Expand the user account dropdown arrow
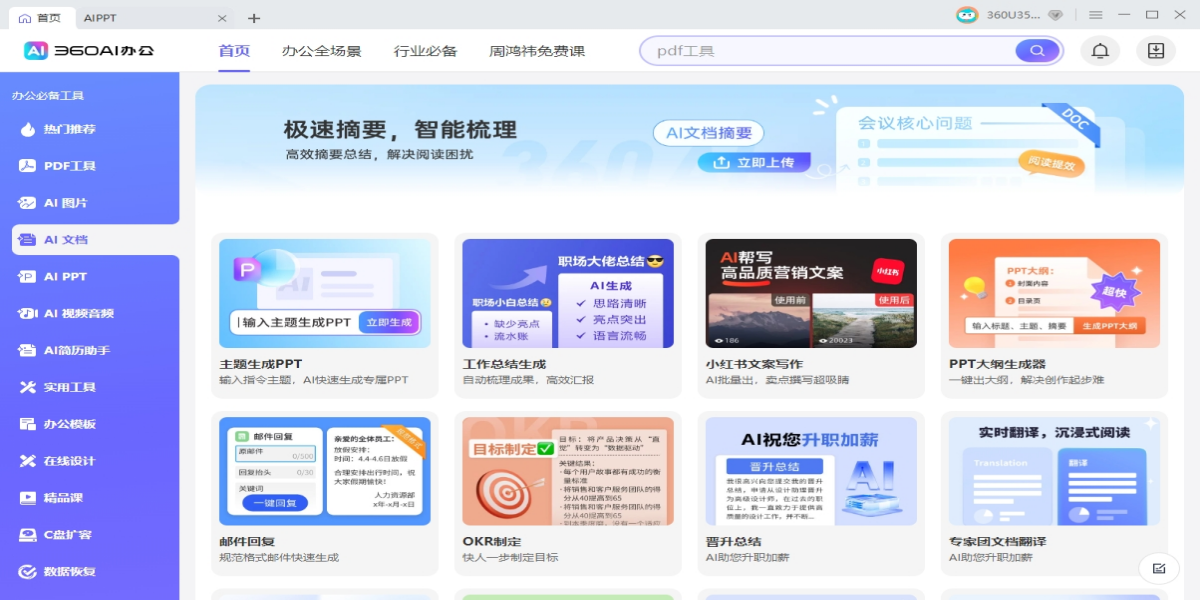Viewport: 1200px width, 600px height. (x=1055, y=15)
